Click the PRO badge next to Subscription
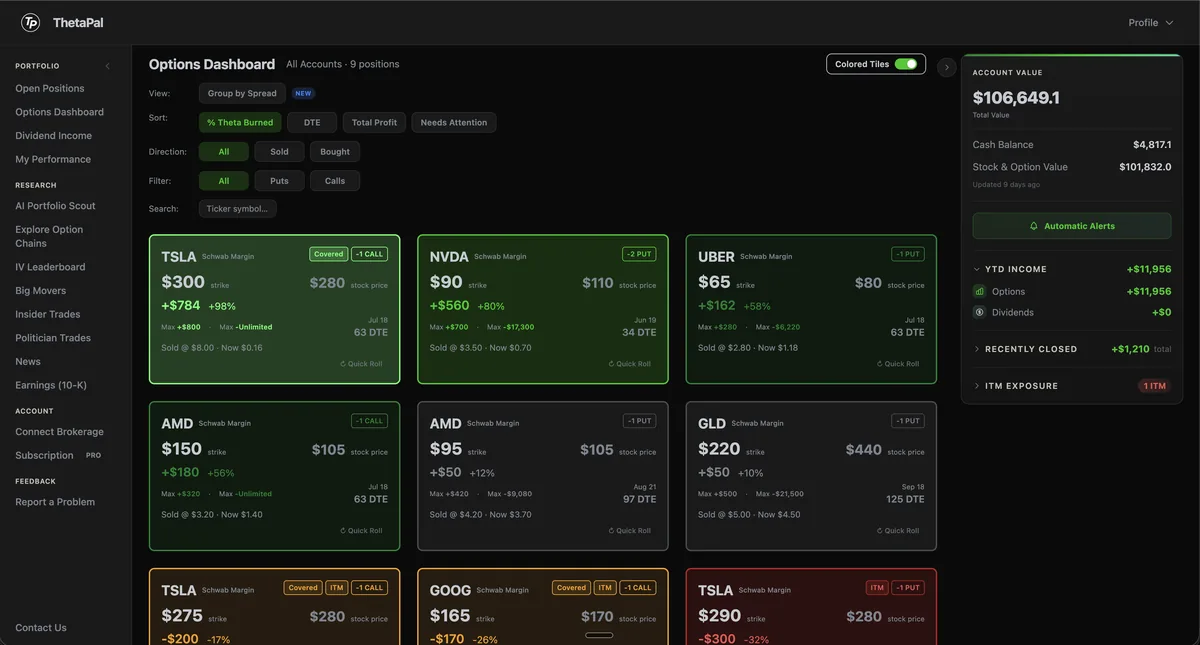 tap(93, 455)
